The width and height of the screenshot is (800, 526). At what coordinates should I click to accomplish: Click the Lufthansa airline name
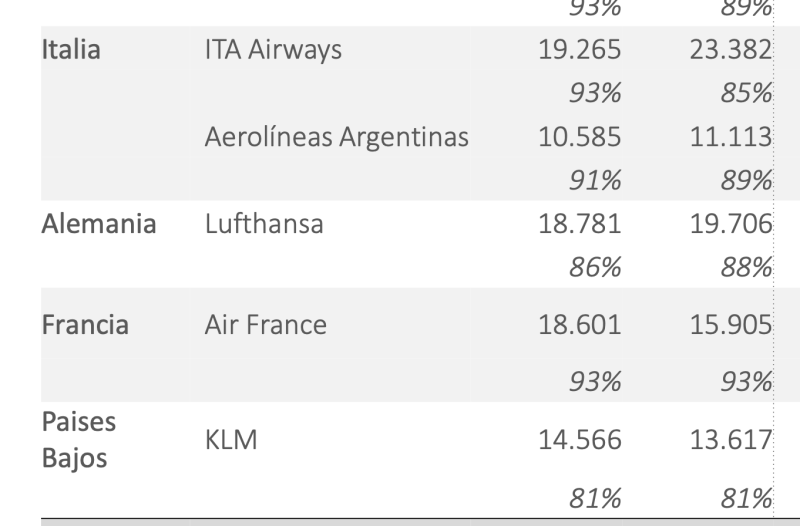[x=264, y=224]
